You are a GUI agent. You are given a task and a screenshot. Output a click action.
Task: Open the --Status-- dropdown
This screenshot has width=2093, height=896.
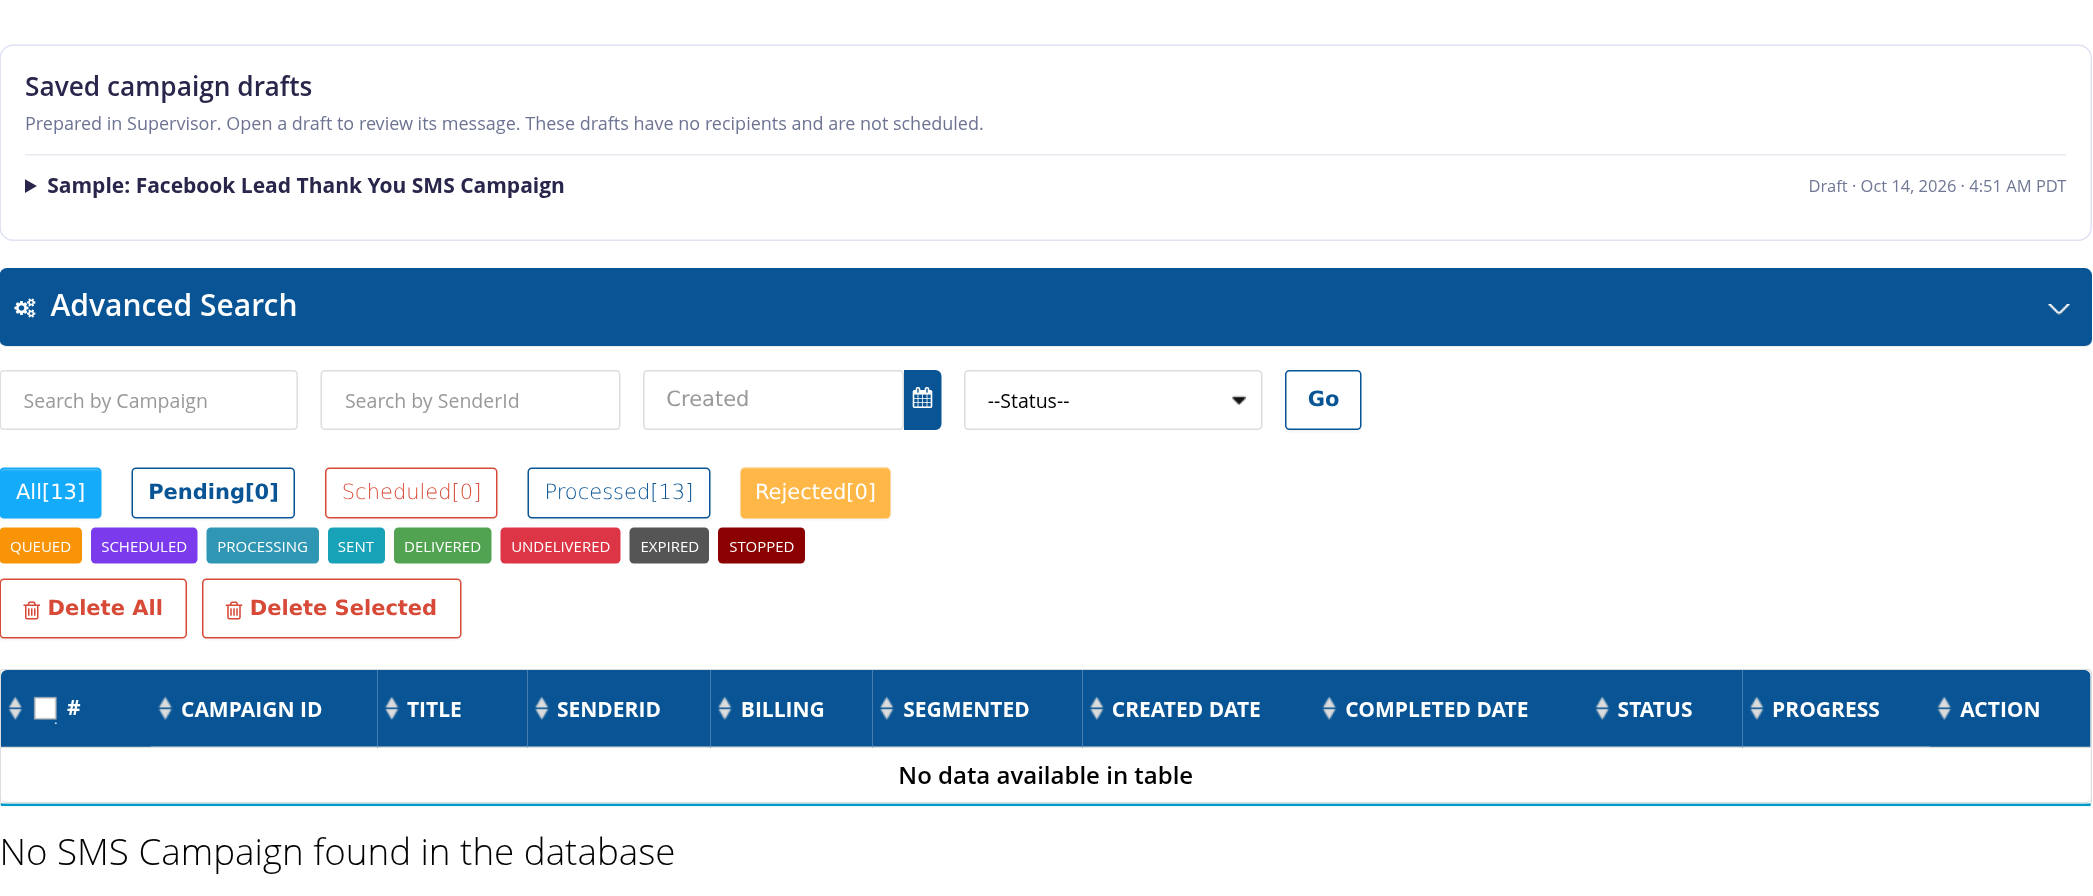1113,400
